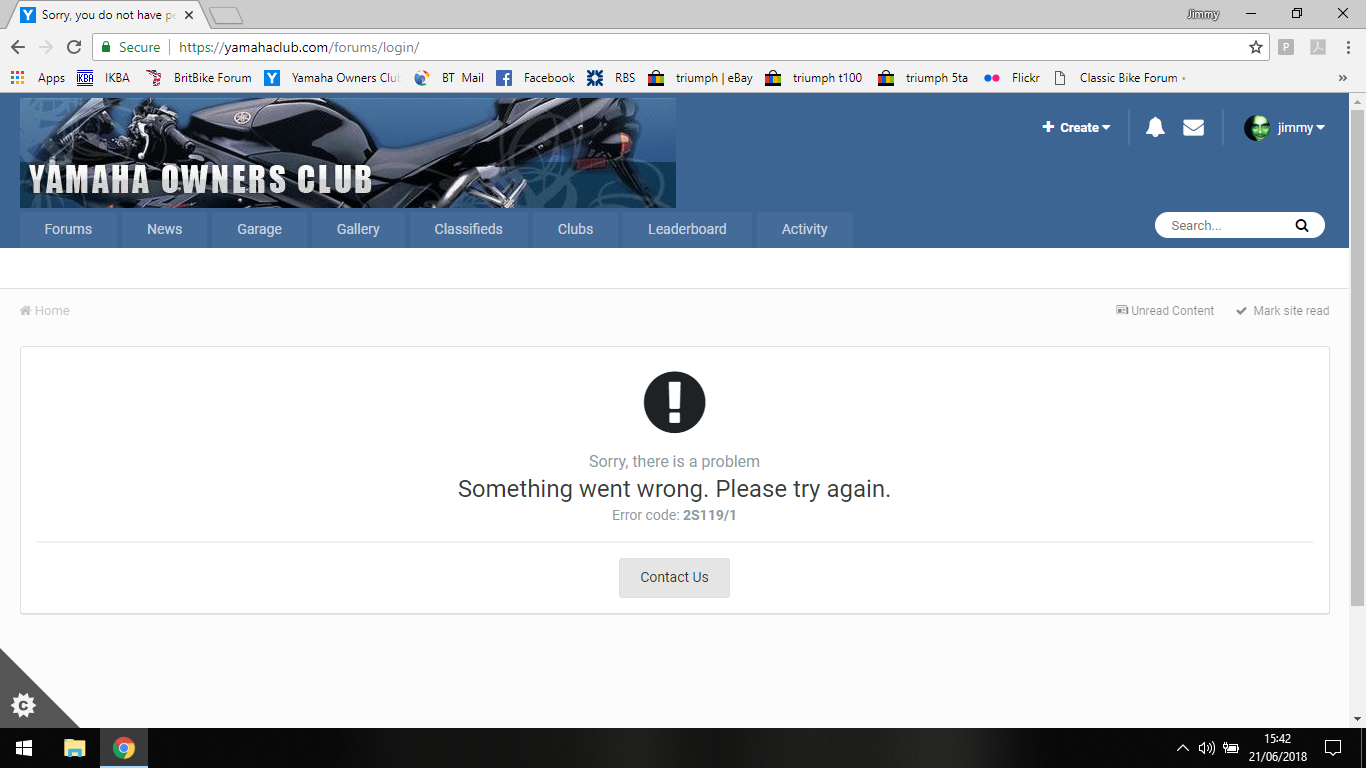Open the Flickr bookmark
The width and height of the screenshot is (1366, 768).
coord(1012,78)
